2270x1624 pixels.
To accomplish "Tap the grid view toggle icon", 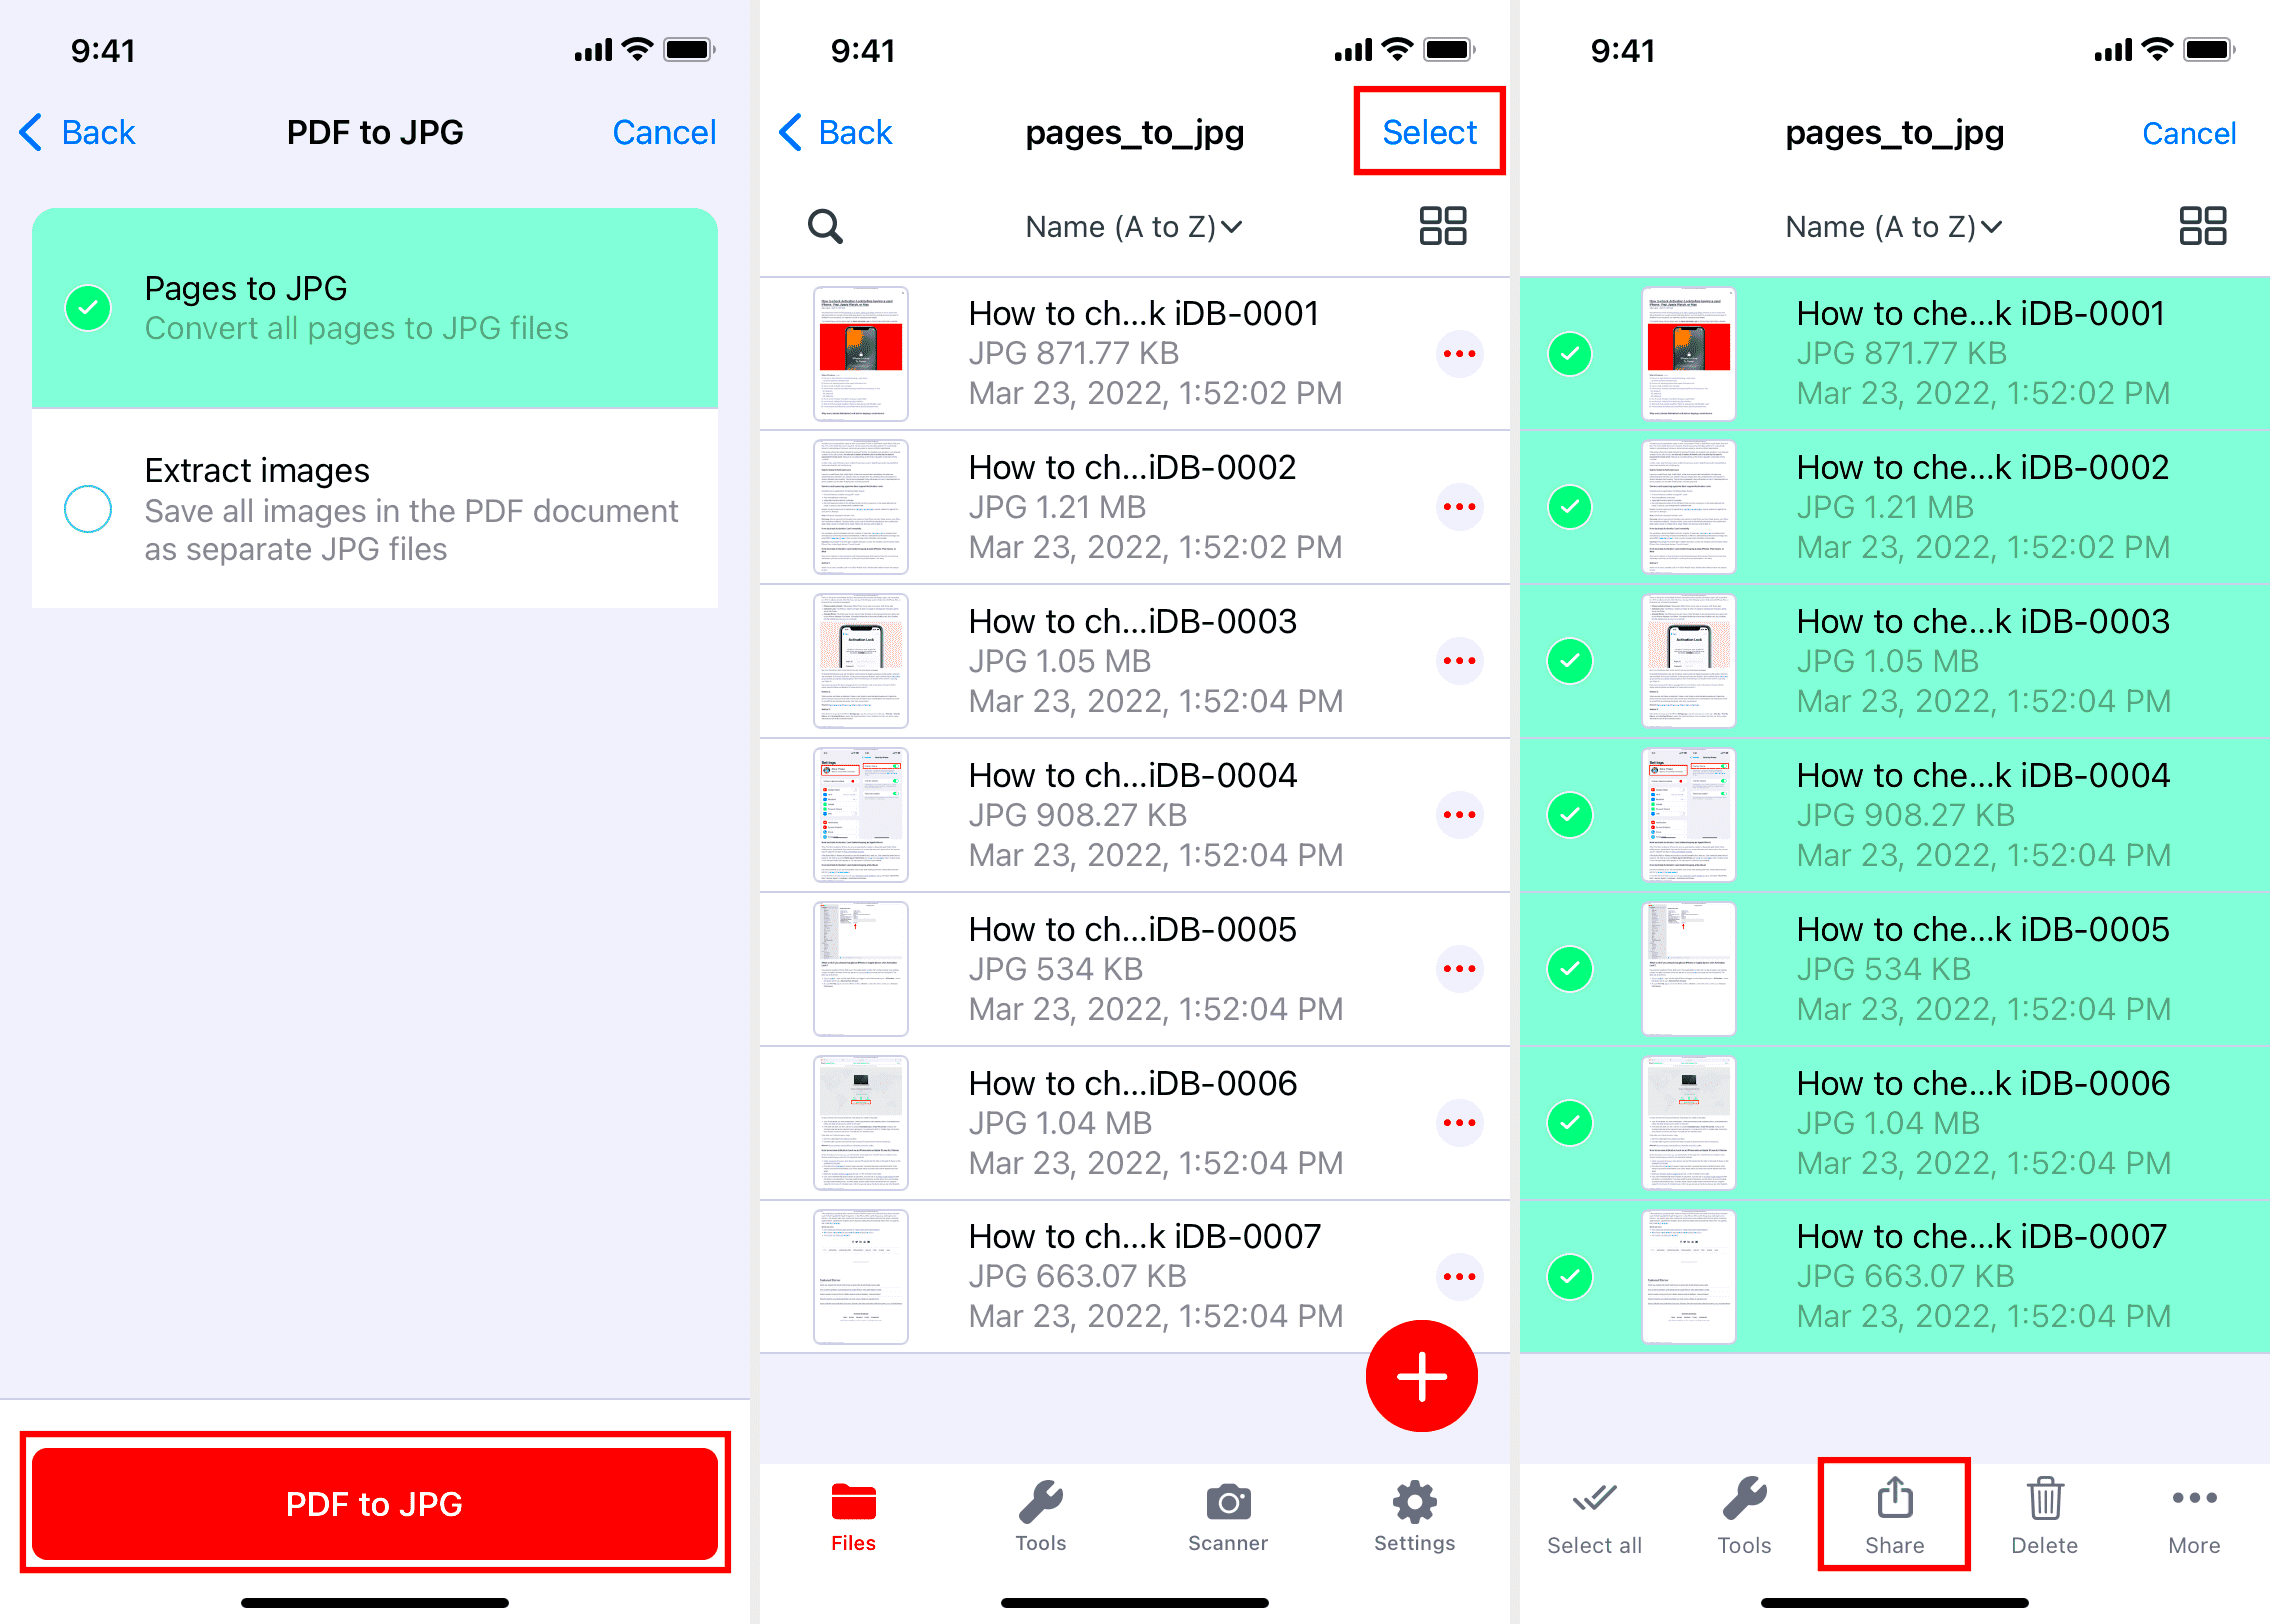I will (x=1442, y=225).
